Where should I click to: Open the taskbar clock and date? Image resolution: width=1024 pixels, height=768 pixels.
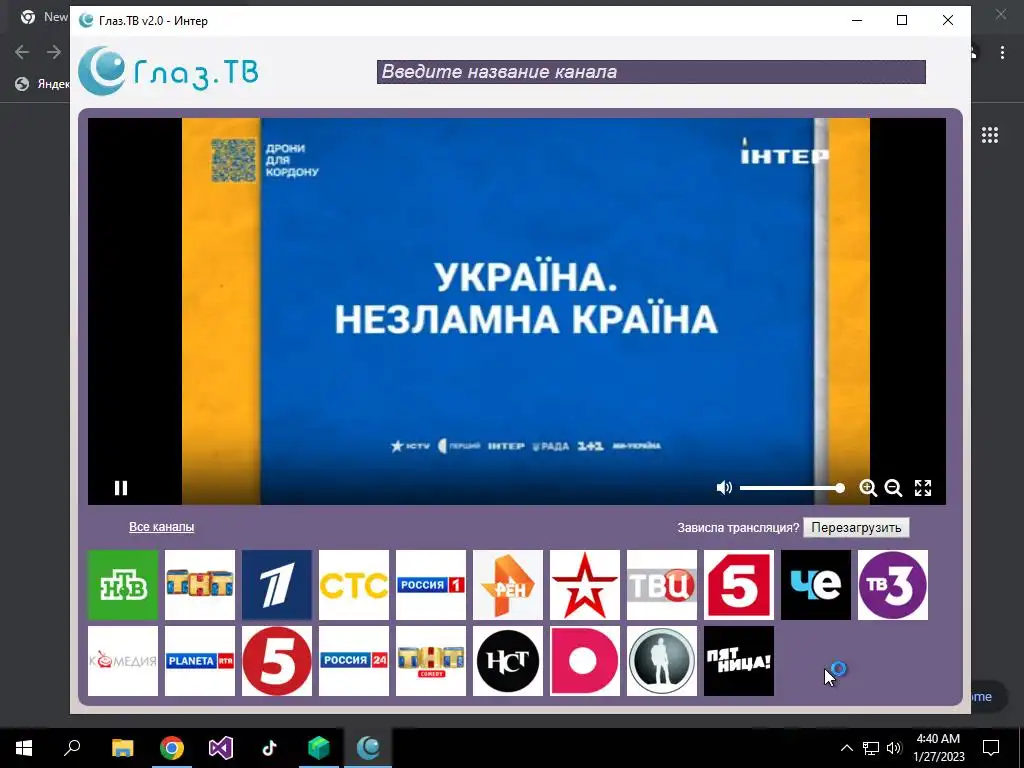point(938,748)
